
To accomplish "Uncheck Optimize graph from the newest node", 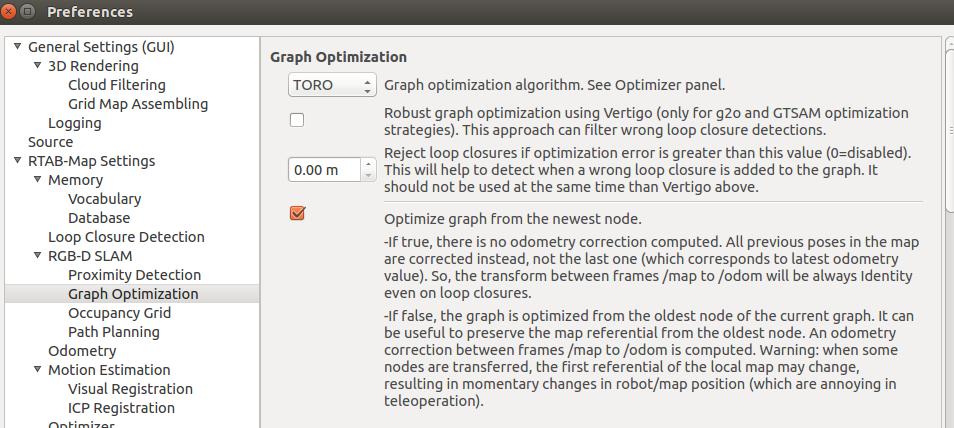I will [297, 213].
